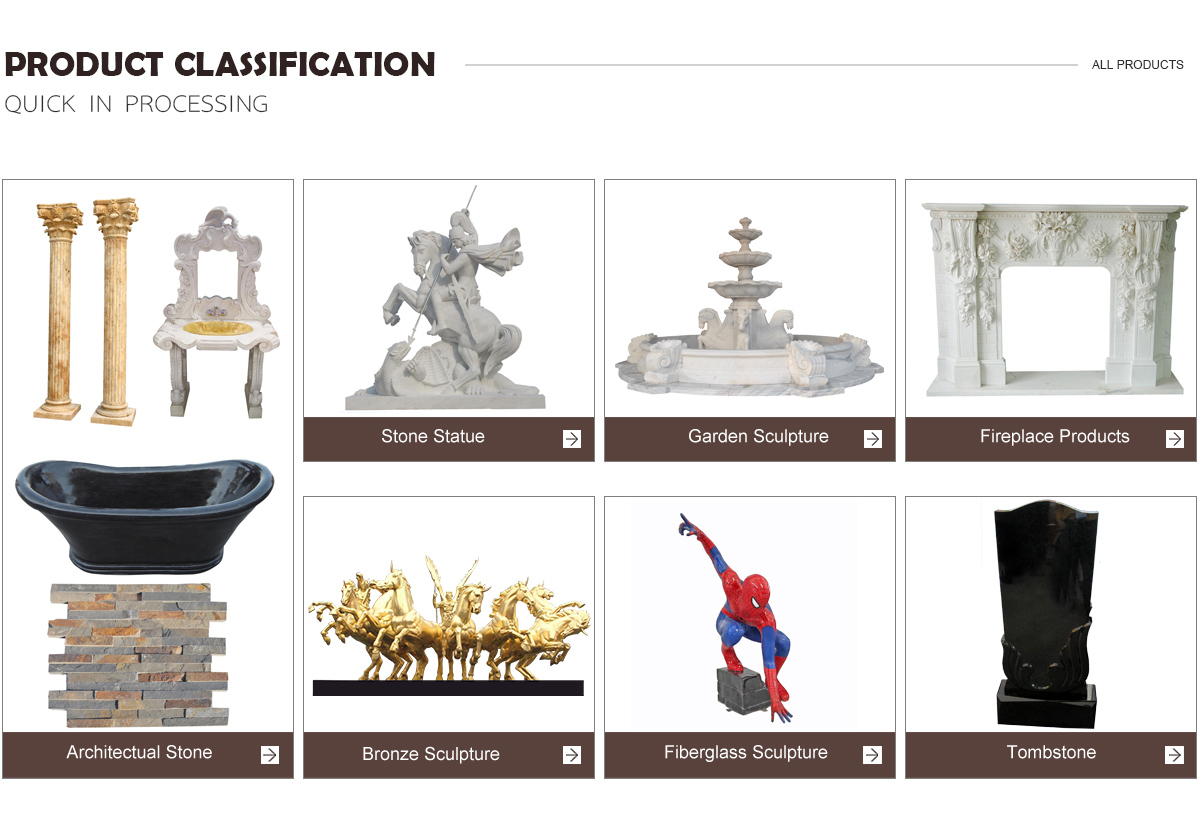Click the arrow icon beside Fiberglass Sculpture

click(x=873, y=755)
